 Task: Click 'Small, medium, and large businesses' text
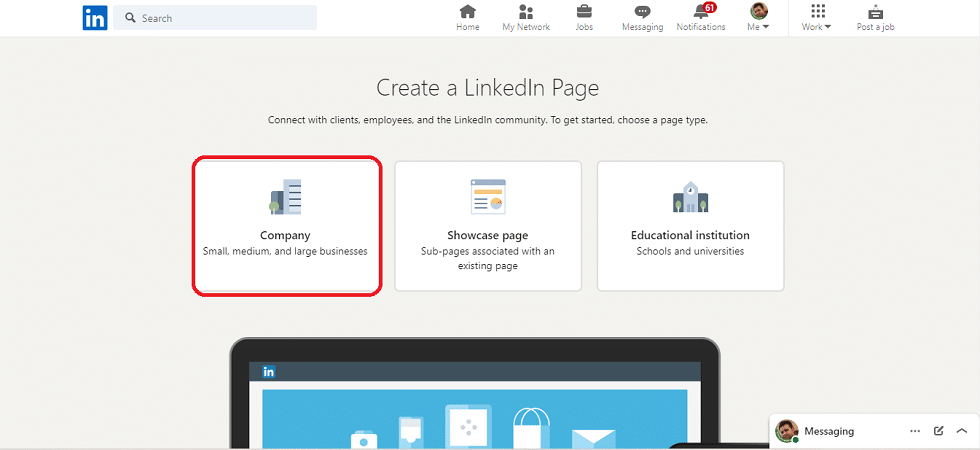point(285,251)
